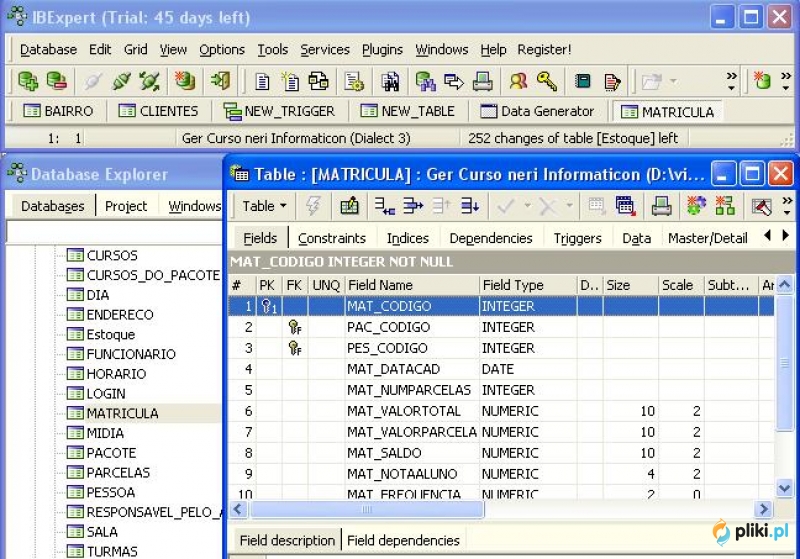Click the insert field arrow icon

412,206
